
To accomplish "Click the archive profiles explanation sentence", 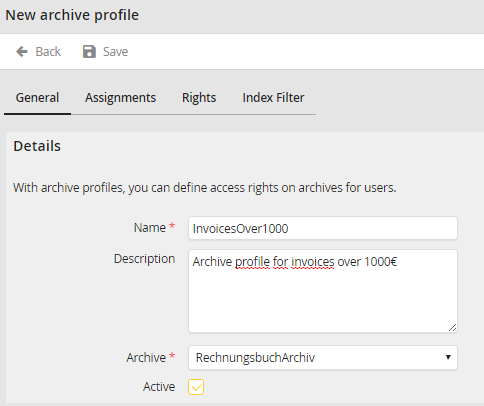I will (x=205, y=188).
